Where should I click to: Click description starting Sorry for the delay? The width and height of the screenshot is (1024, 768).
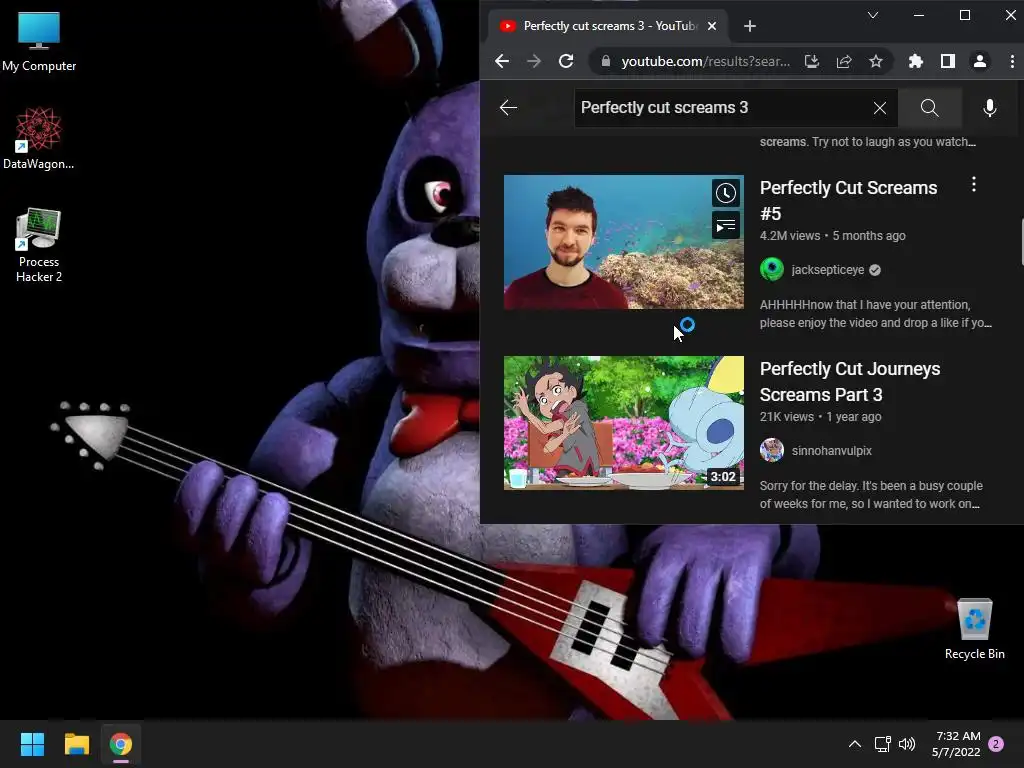click(871, 494)
